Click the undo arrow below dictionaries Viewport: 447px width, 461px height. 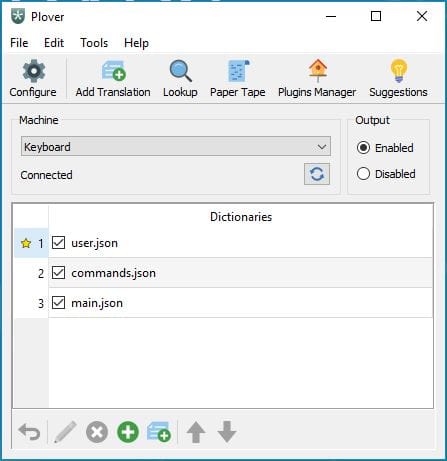[29, 432]
